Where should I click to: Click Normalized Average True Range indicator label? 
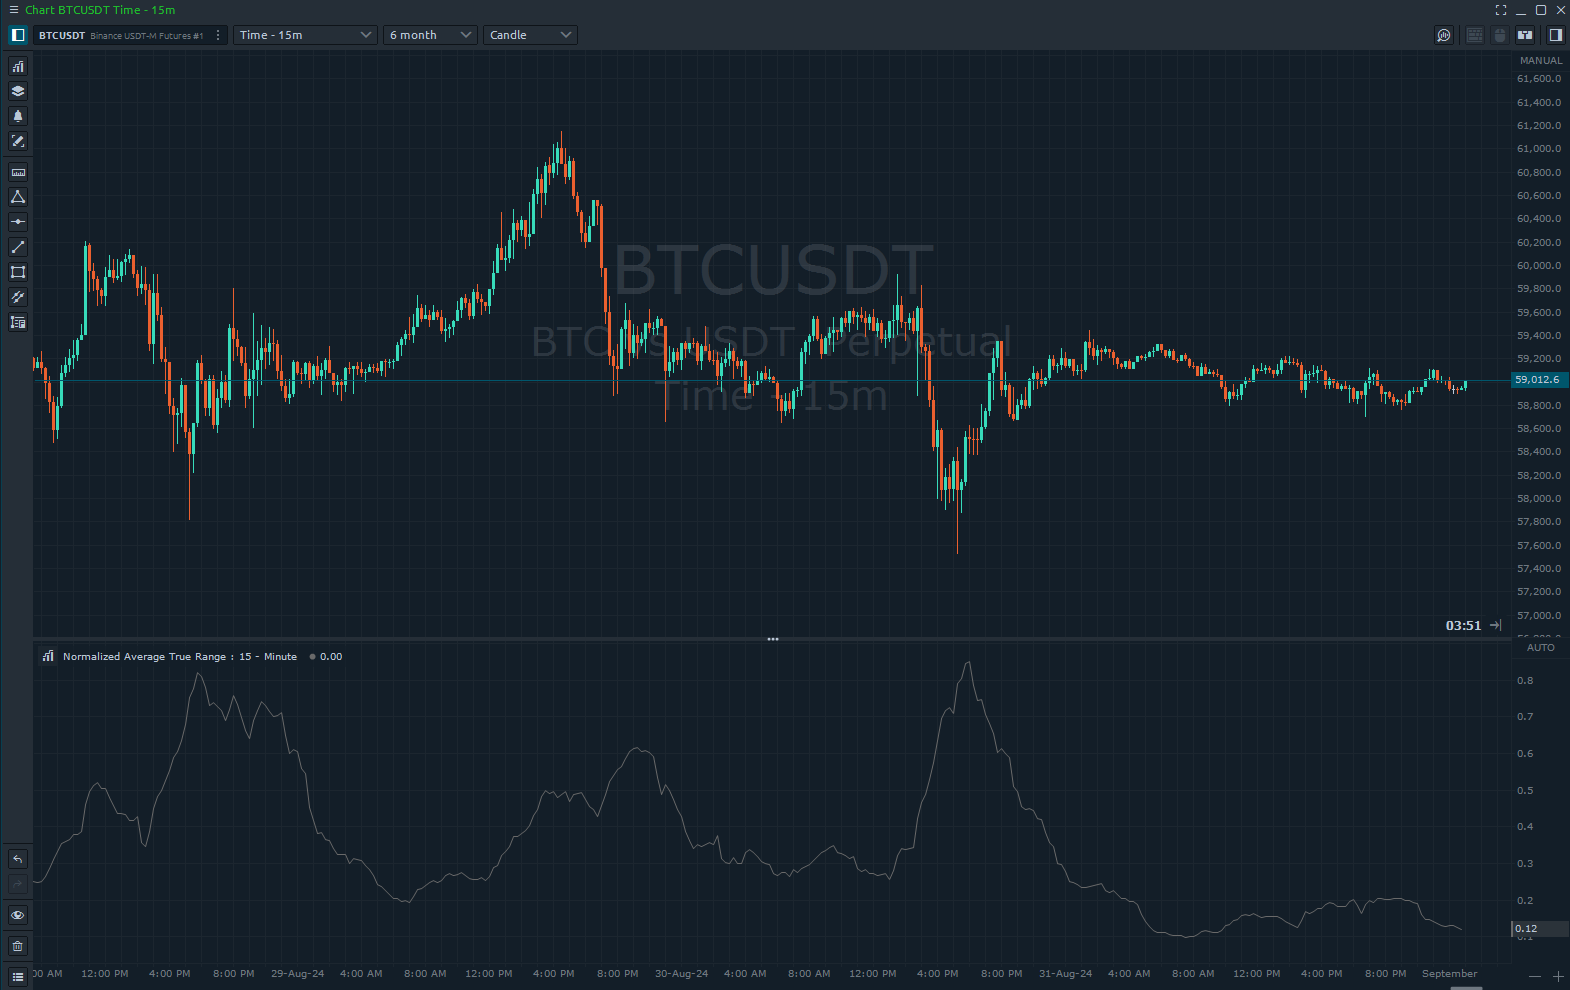tap(180, 657)
